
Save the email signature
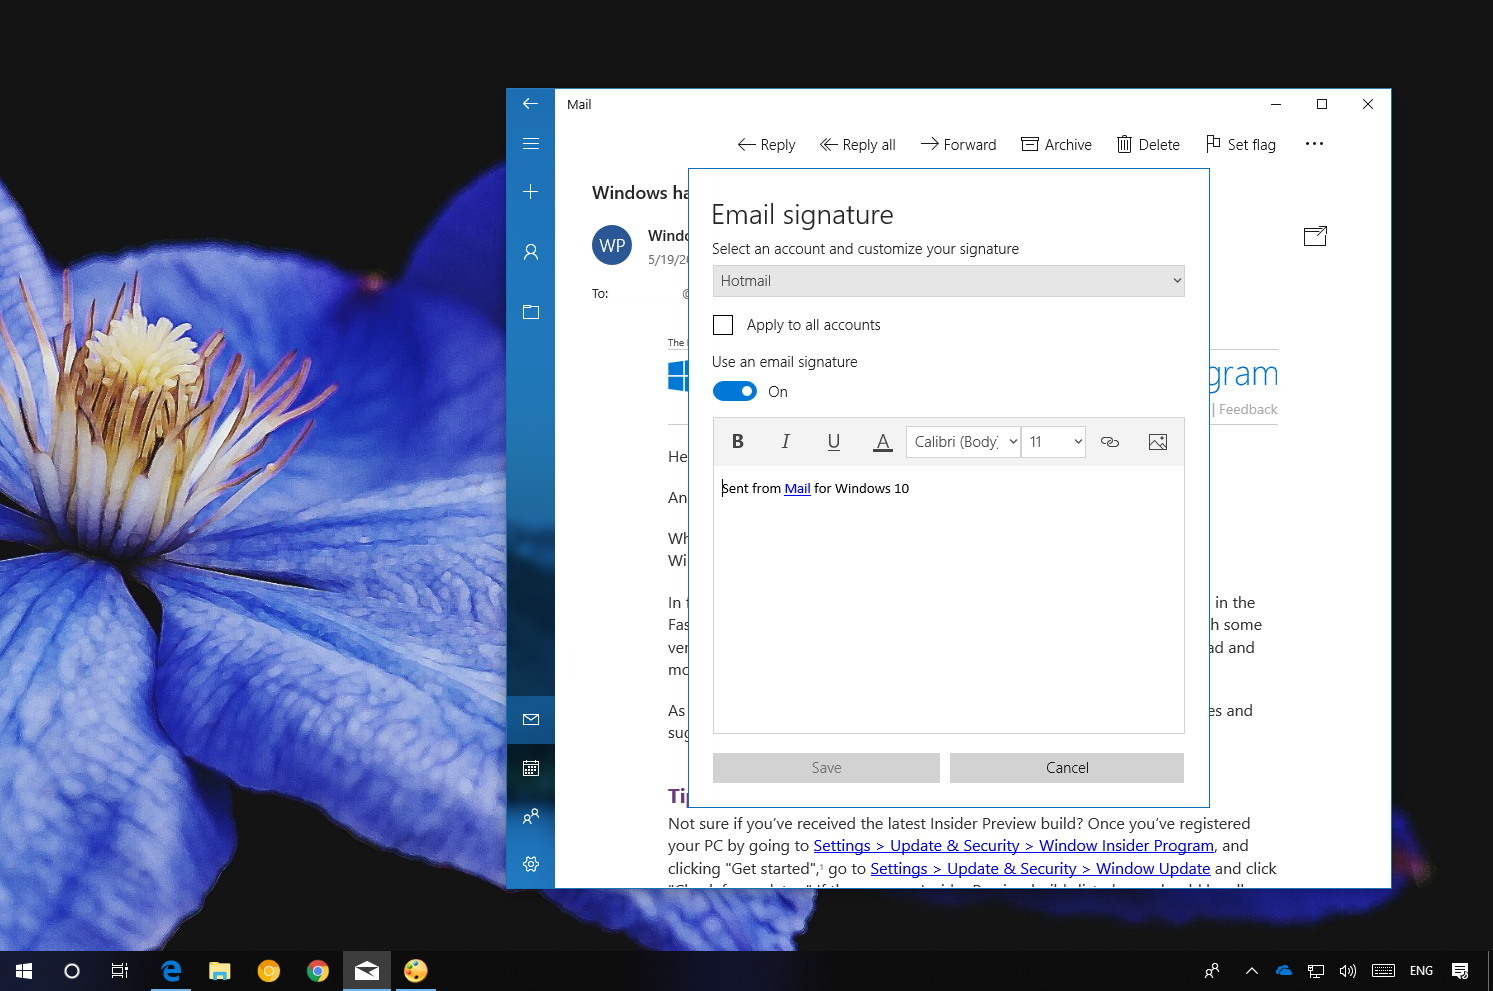click(826, 767)
